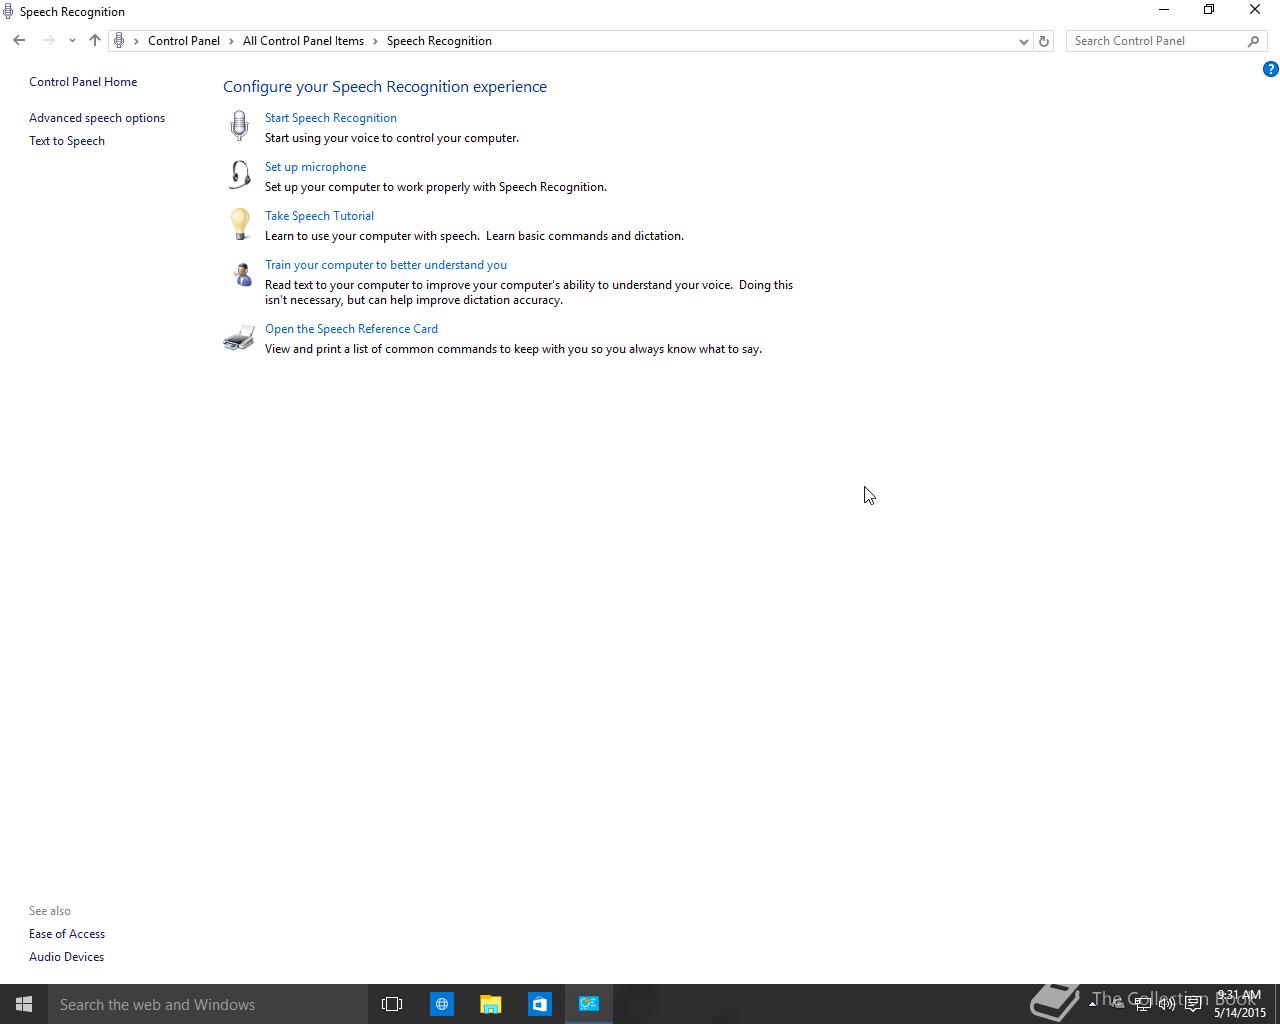Open the recent locations dropdown arrow
This screenshot has width=1280, height=1024.
point(72,41)
